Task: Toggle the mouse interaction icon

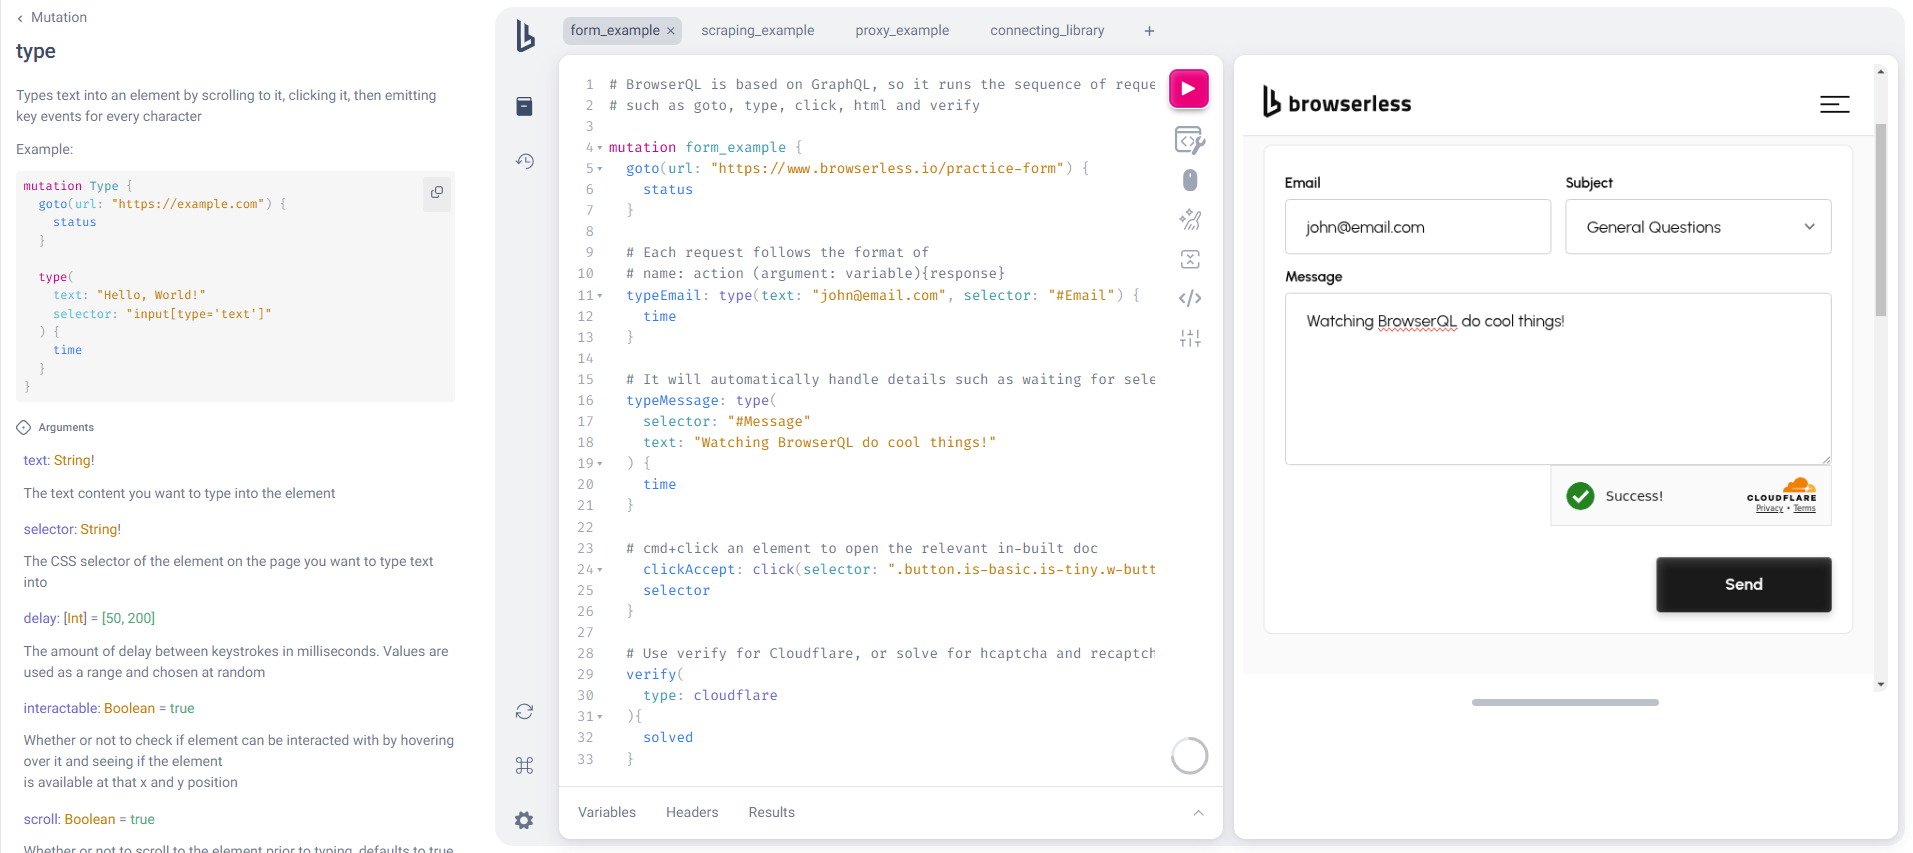Action: (x=1189, y=180)
